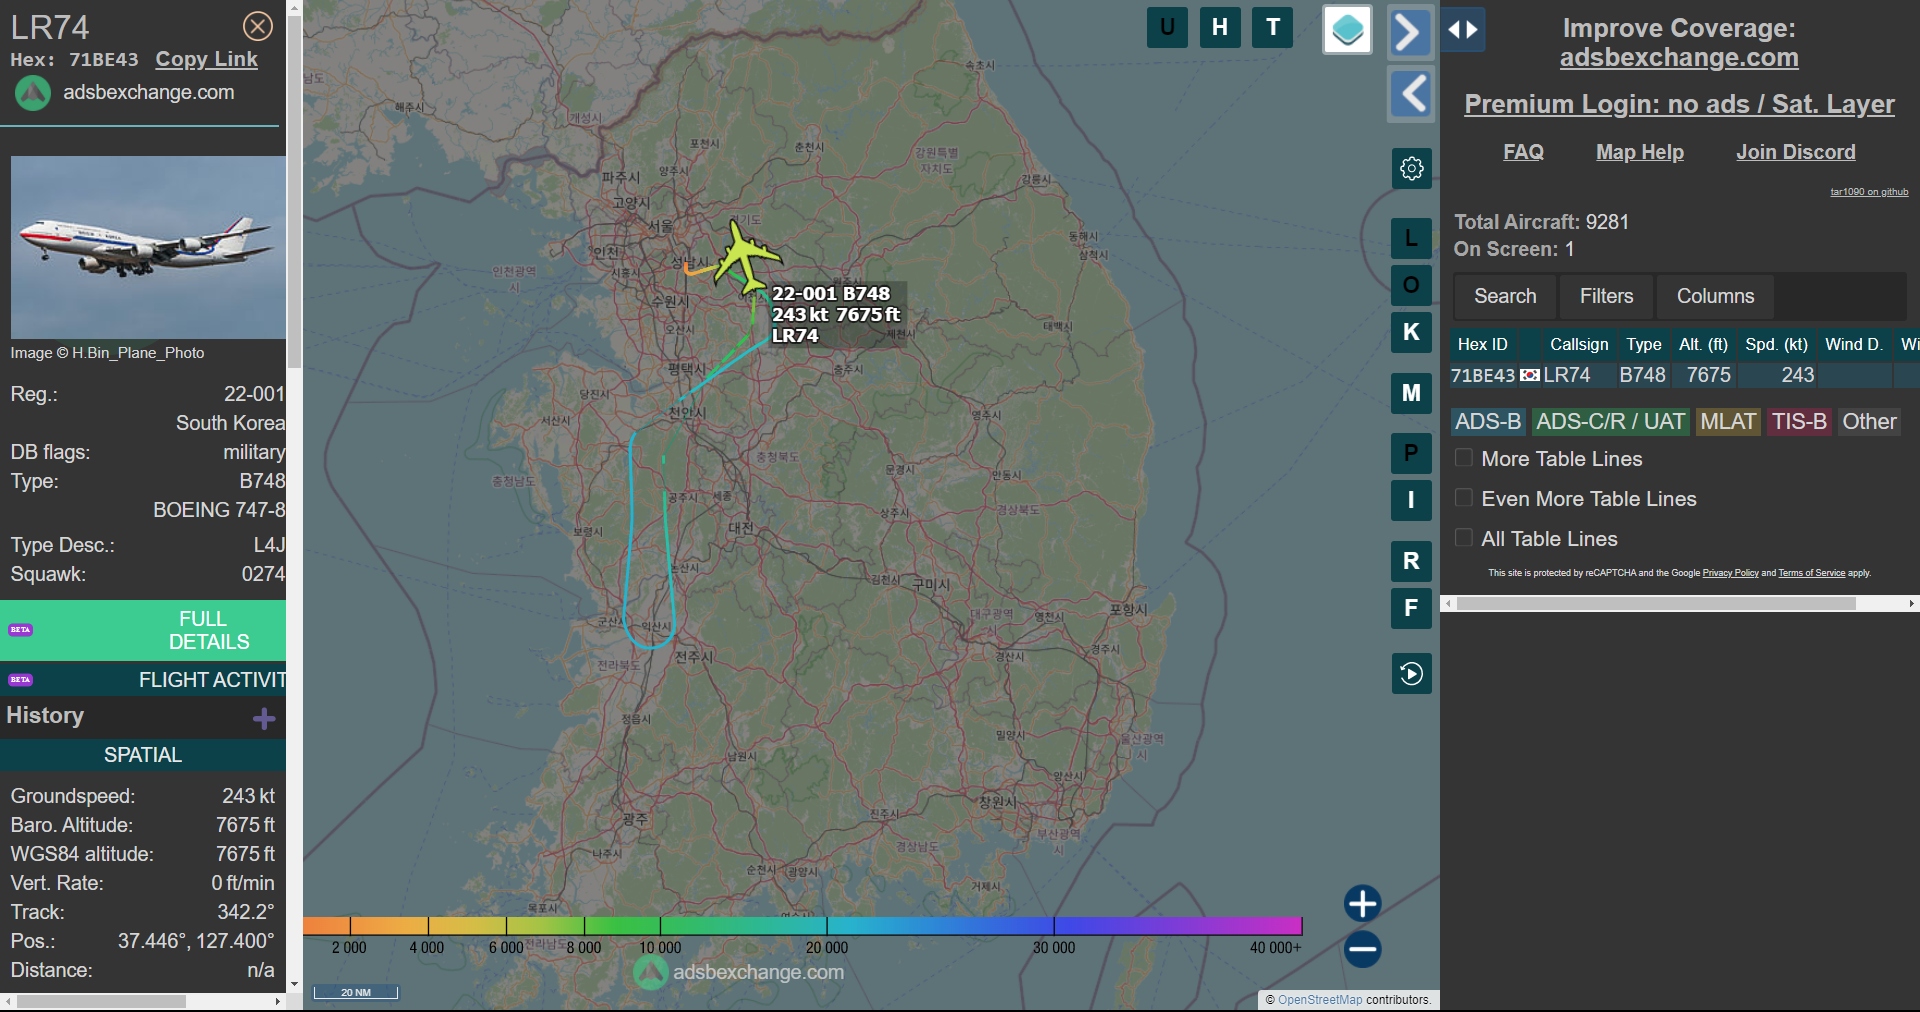Toggle the MLAT source filter
The height and width of the screenshot is (1012, 1920).
(x=1728, y=421)
